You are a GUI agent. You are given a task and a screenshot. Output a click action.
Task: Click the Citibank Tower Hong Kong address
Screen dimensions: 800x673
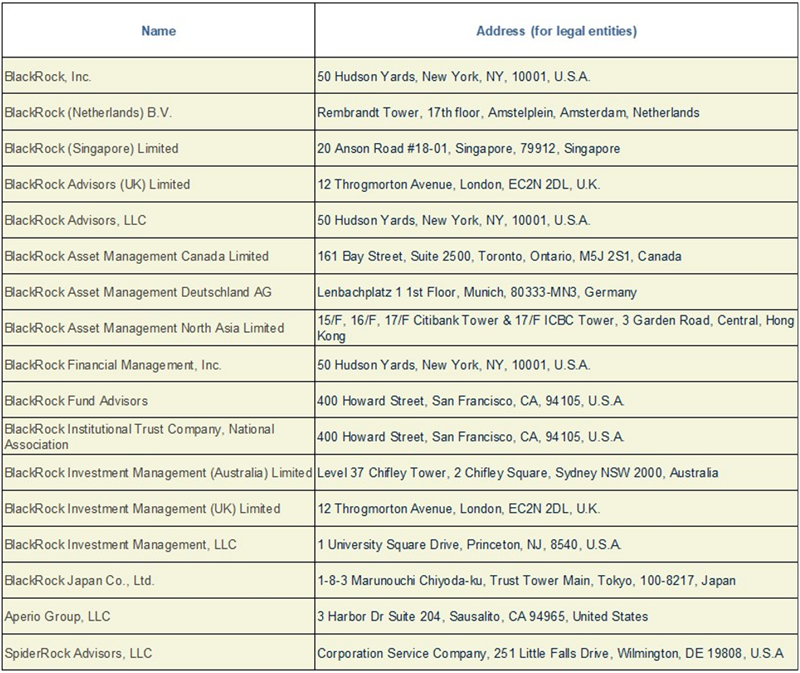(556, 328)
